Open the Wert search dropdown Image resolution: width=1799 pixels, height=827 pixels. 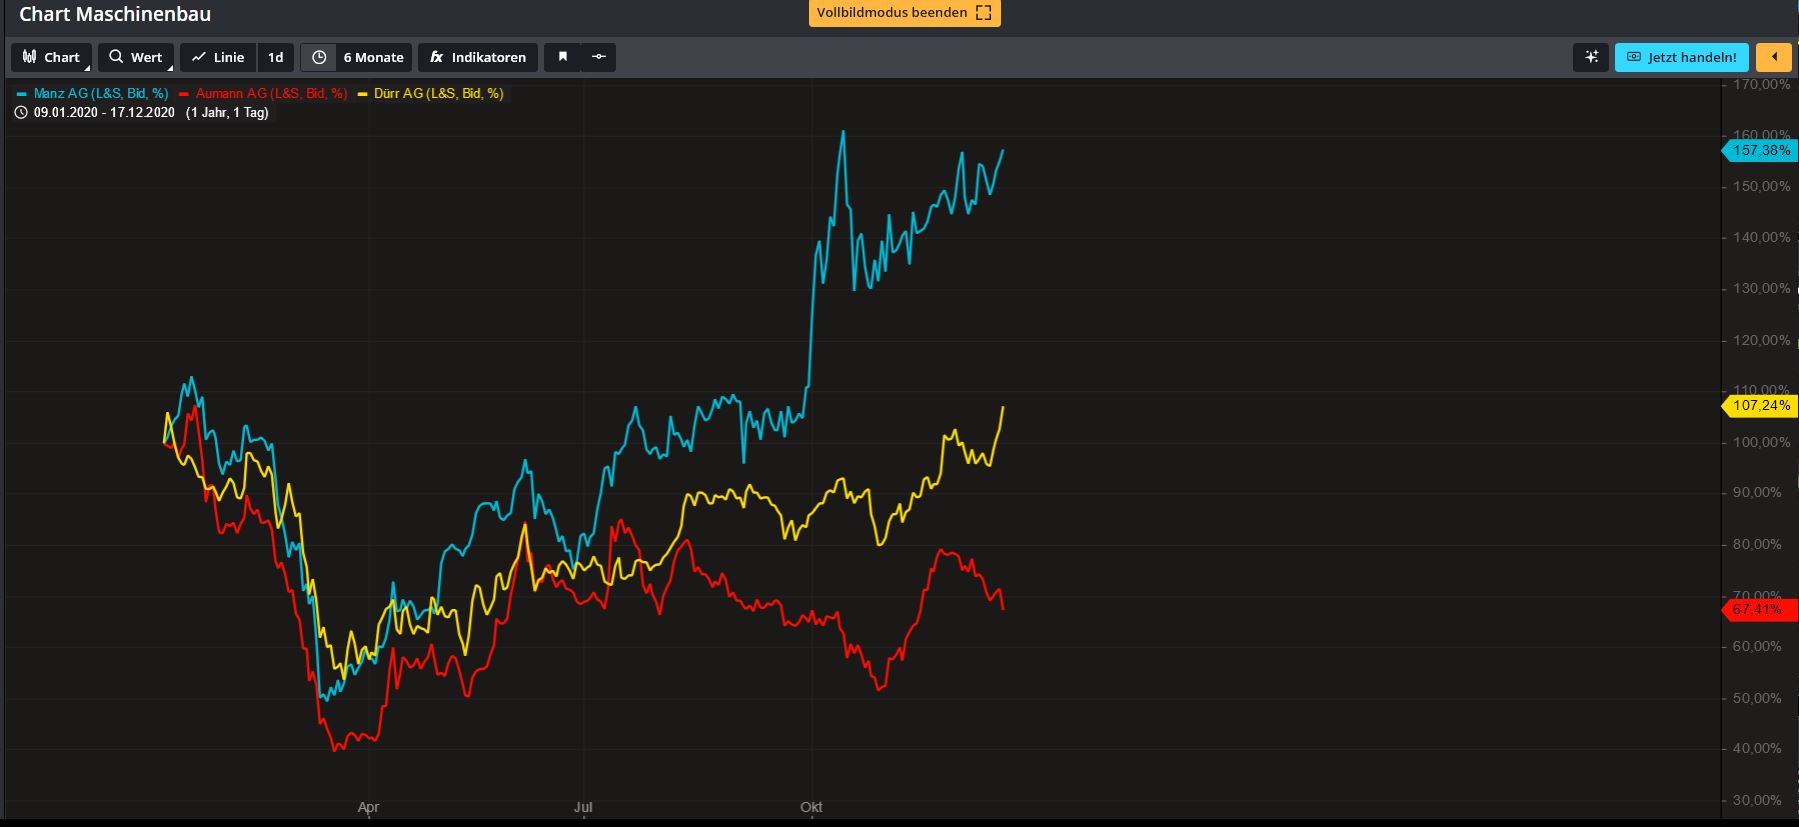click(136, 57)
